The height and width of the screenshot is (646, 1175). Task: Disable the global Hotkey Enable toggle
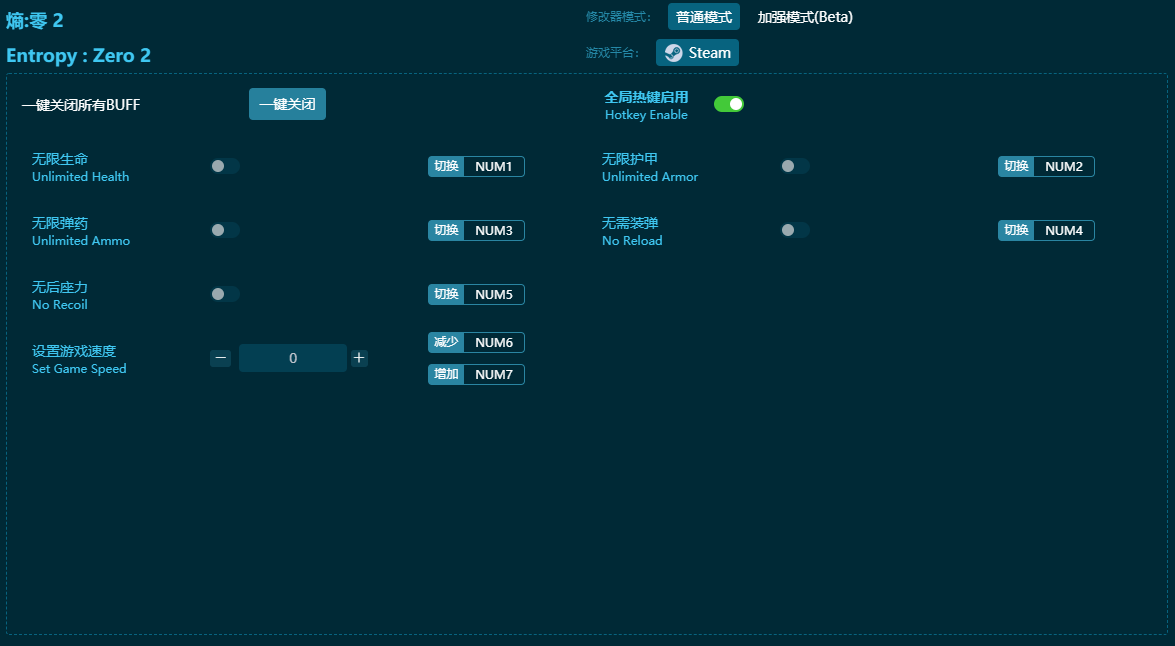[729, 104]
